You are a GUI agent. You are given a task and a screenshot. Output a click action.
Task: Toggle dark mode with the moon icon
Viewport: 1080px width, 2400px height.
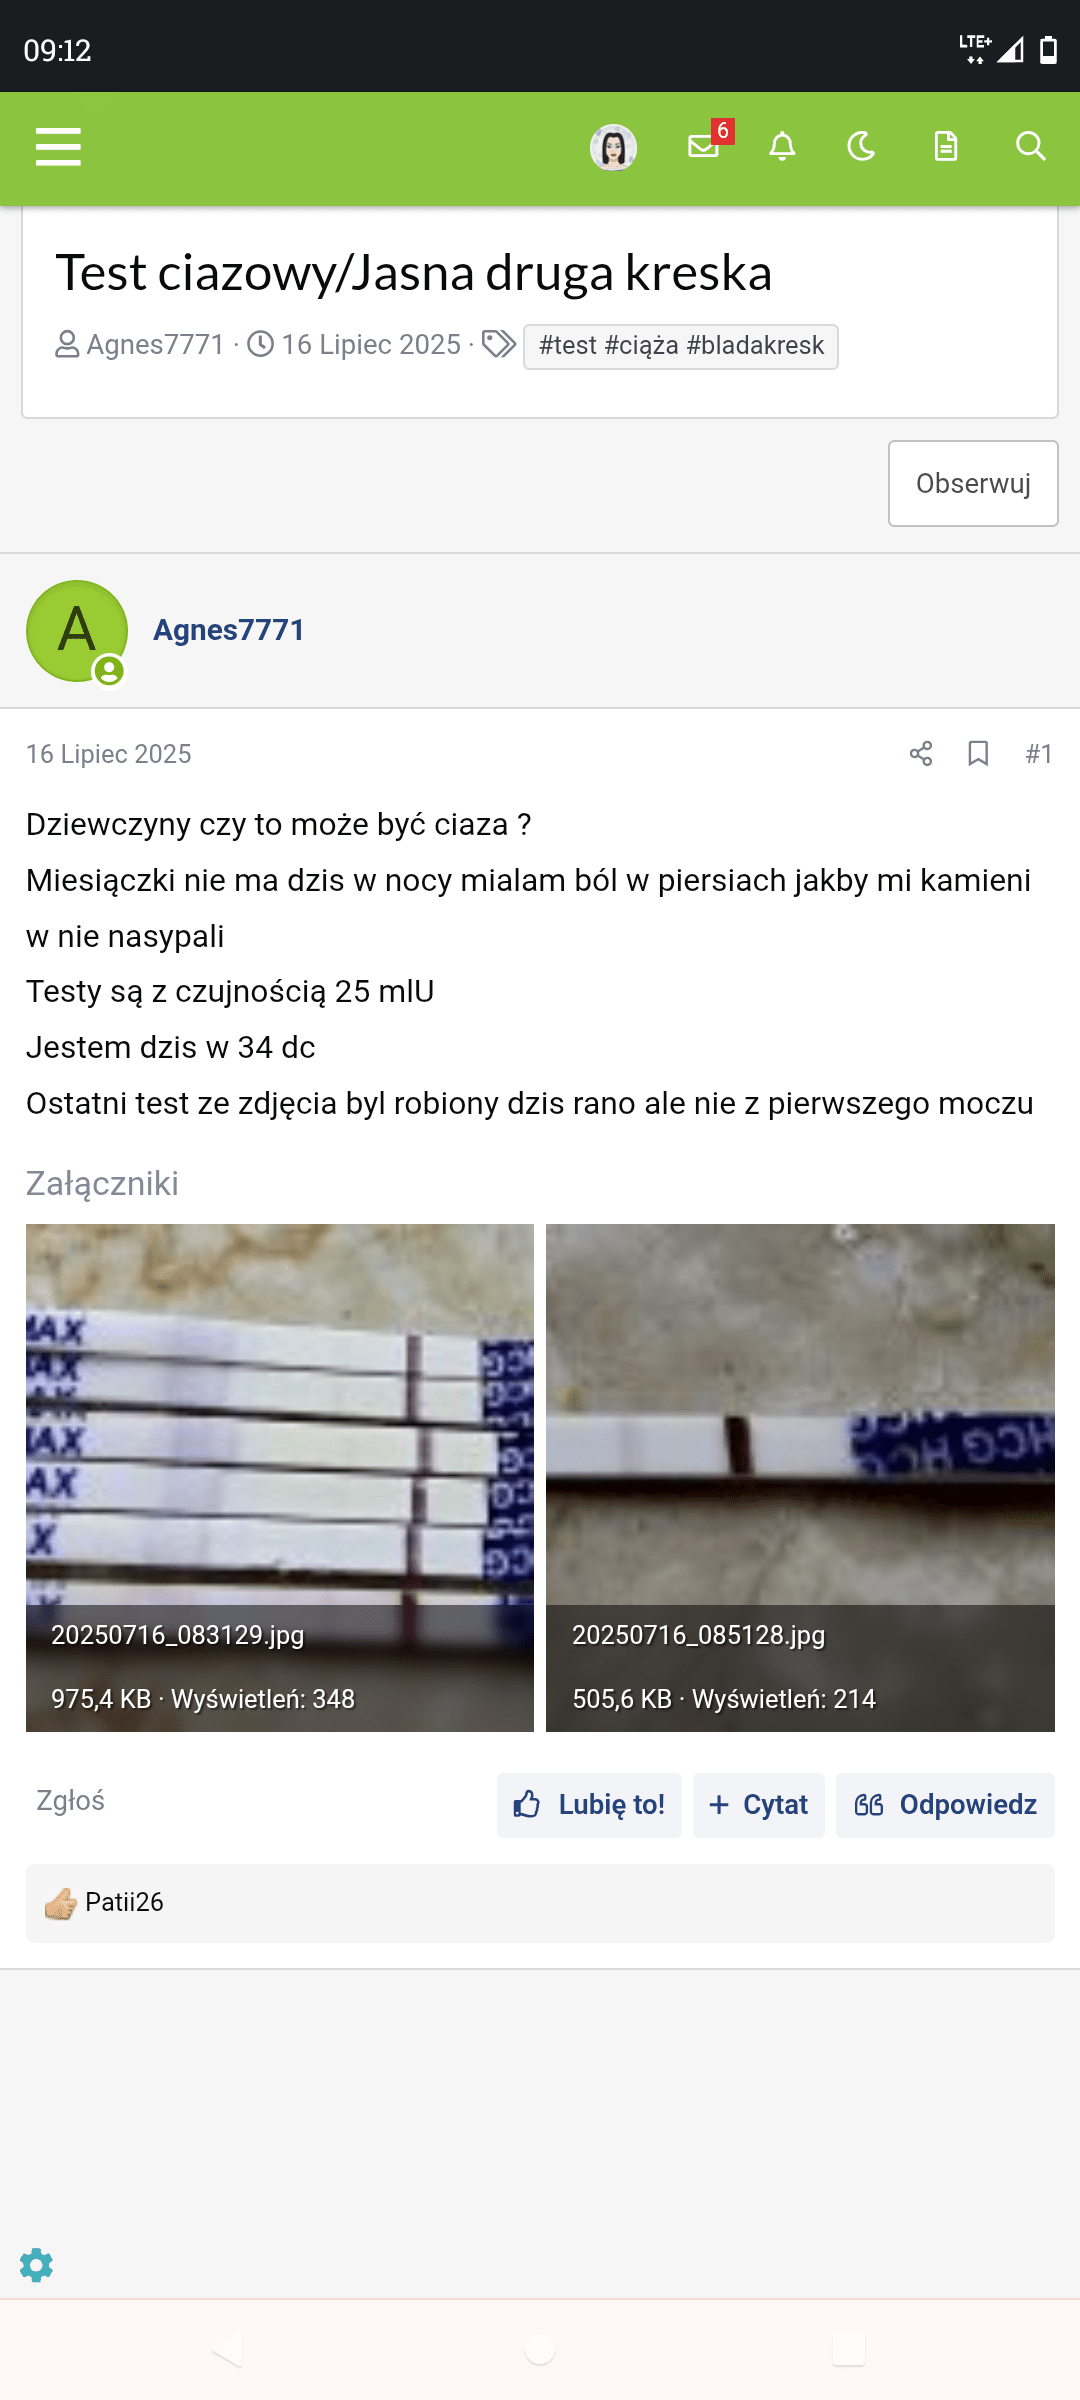point(861,147)
